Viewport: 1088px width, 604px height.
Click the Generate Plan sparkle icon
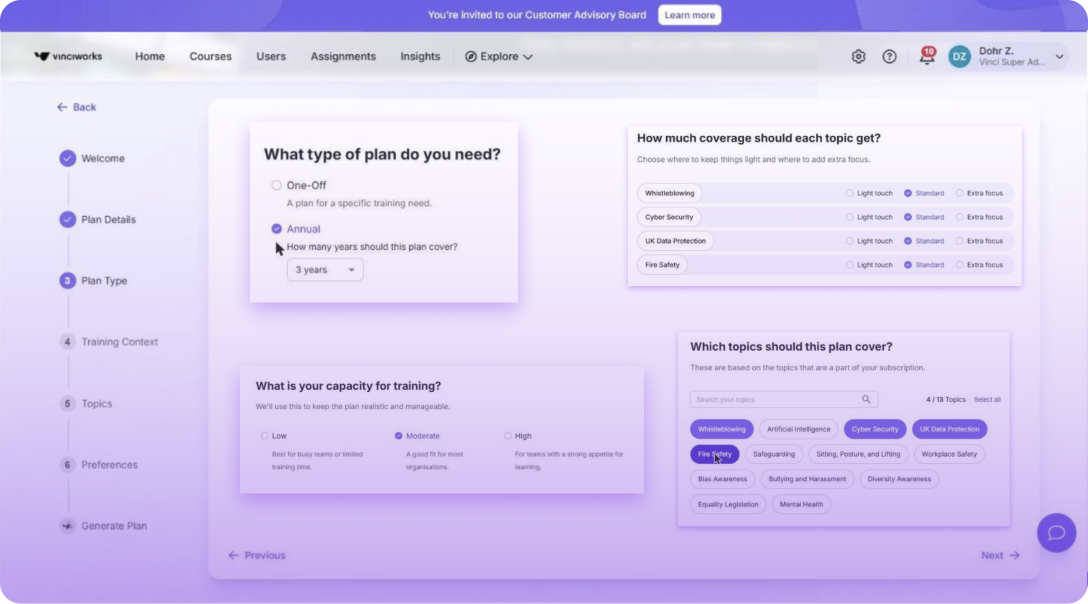click(67, 526)
